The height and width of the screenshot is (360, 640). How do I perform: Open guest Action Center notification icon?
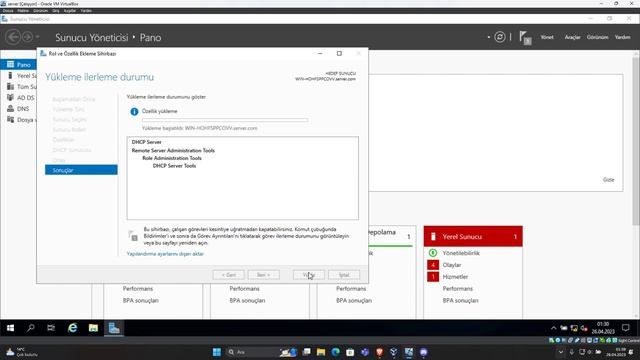click(x=625, y=328)
